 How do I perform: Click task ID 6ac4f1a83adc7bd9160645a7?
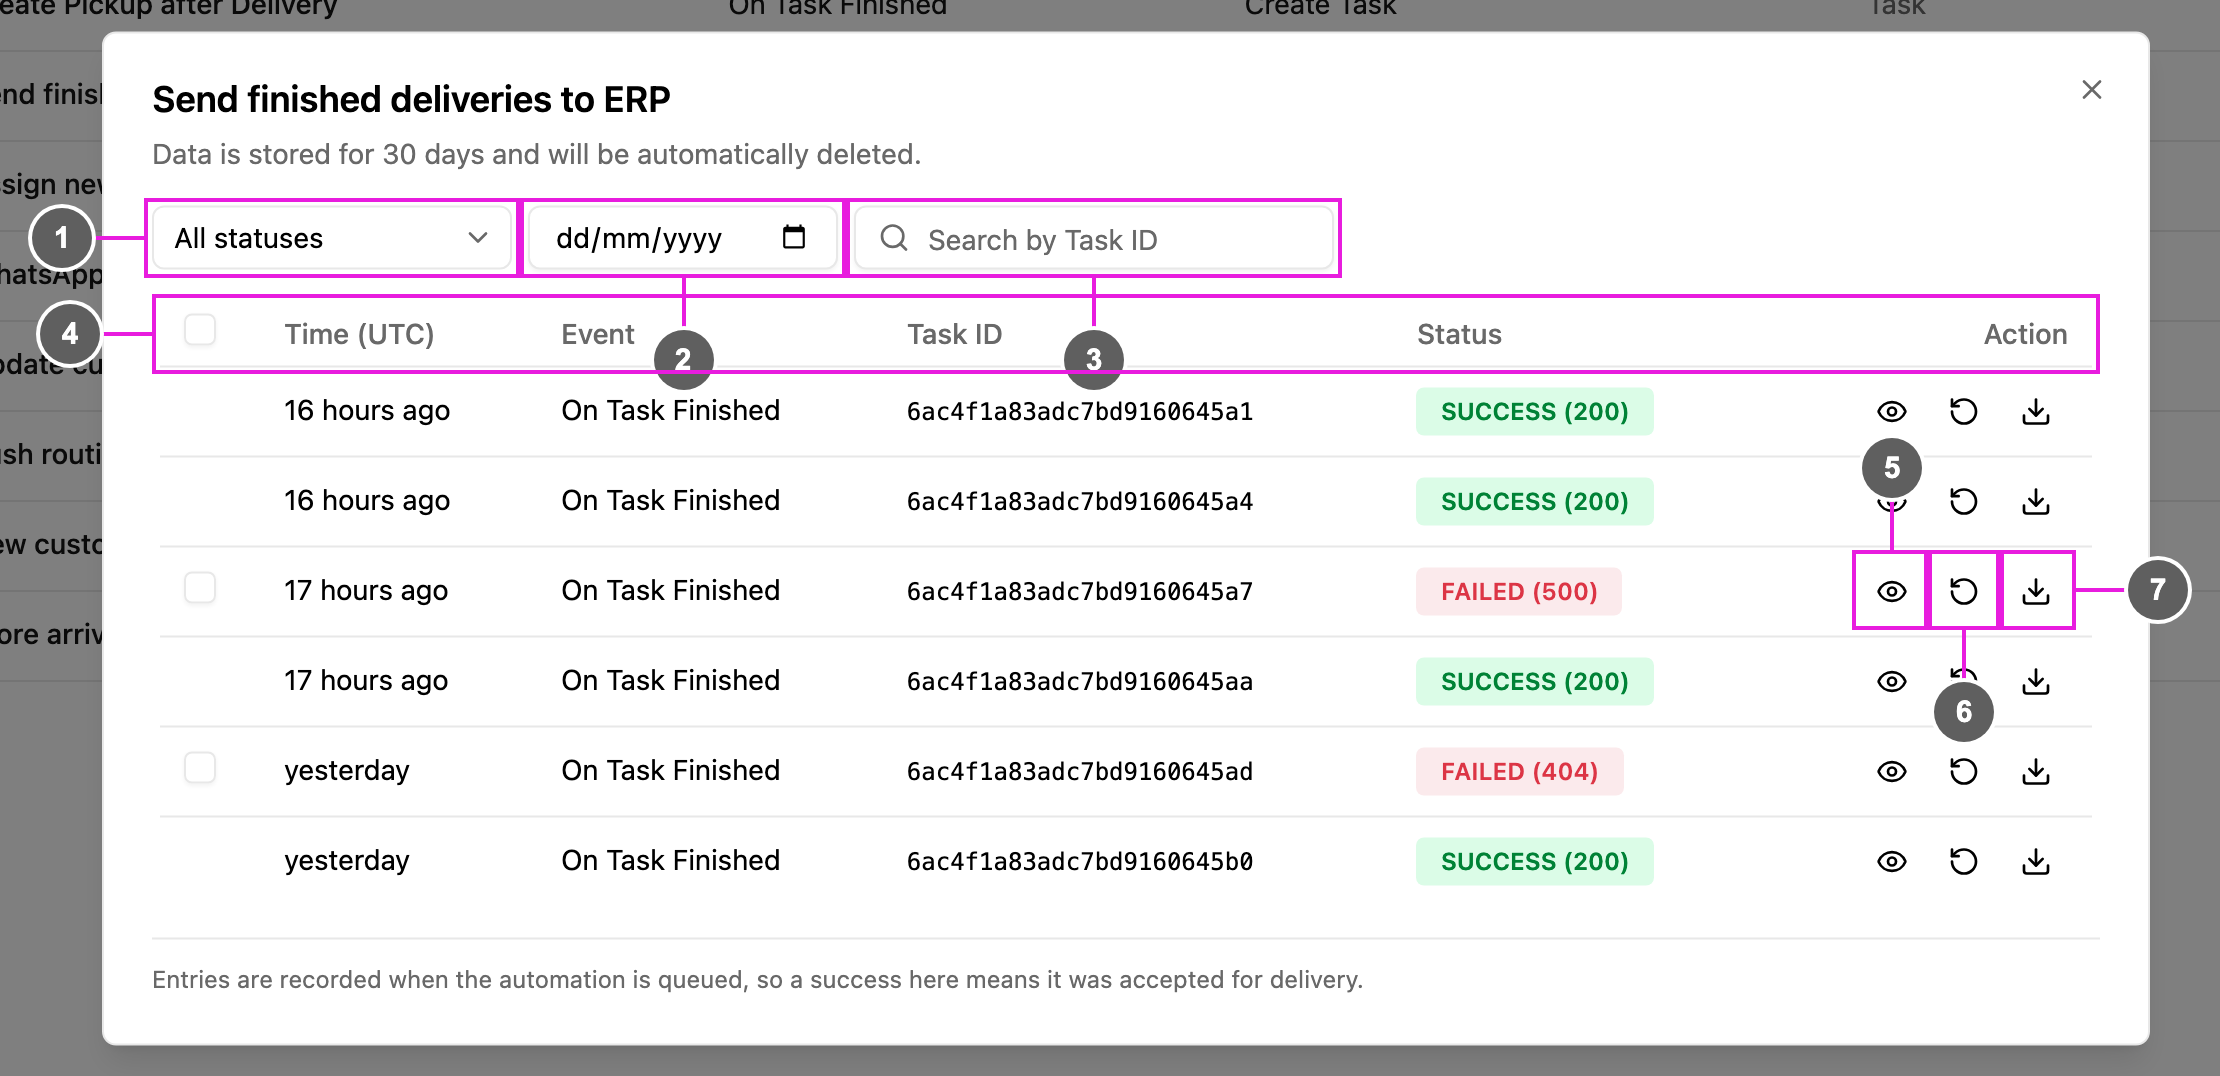1080,592
